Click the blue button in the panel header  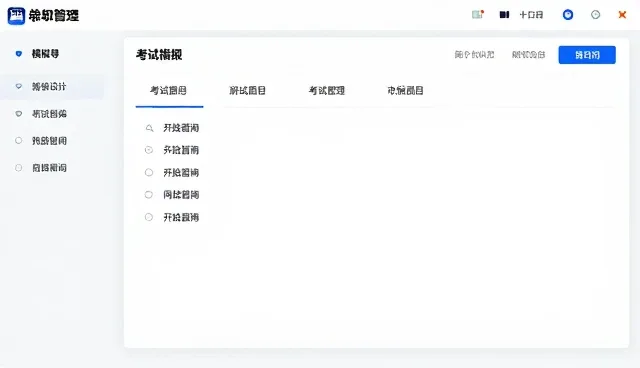tap(587, 55)
